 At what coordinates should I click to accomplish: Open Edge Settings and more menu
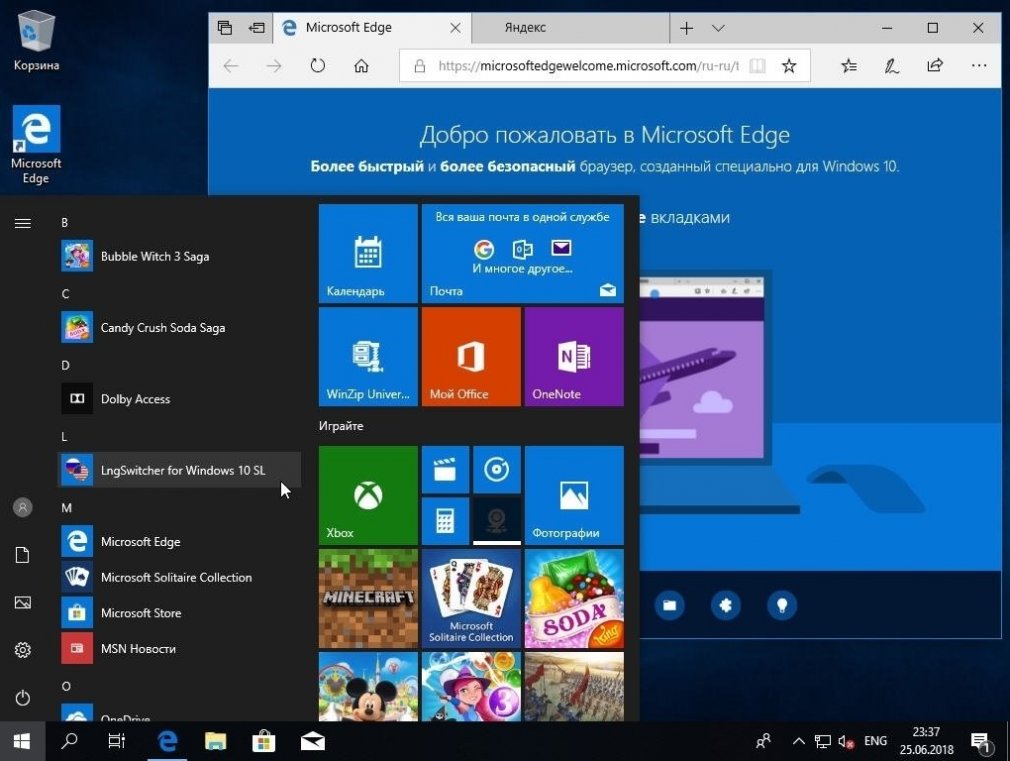[x=978, y=66]
